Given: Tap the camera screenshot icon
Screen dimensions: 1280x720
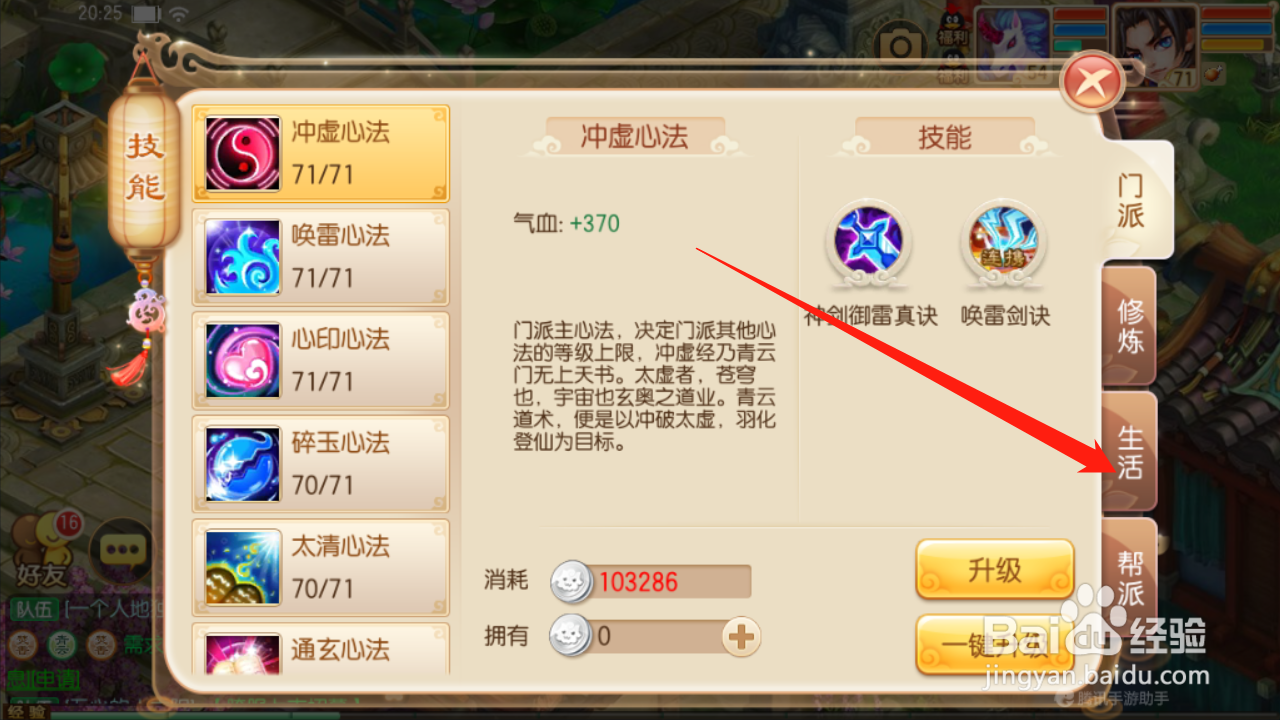Looking at the screenshot, I should click(x=901, y=45).
